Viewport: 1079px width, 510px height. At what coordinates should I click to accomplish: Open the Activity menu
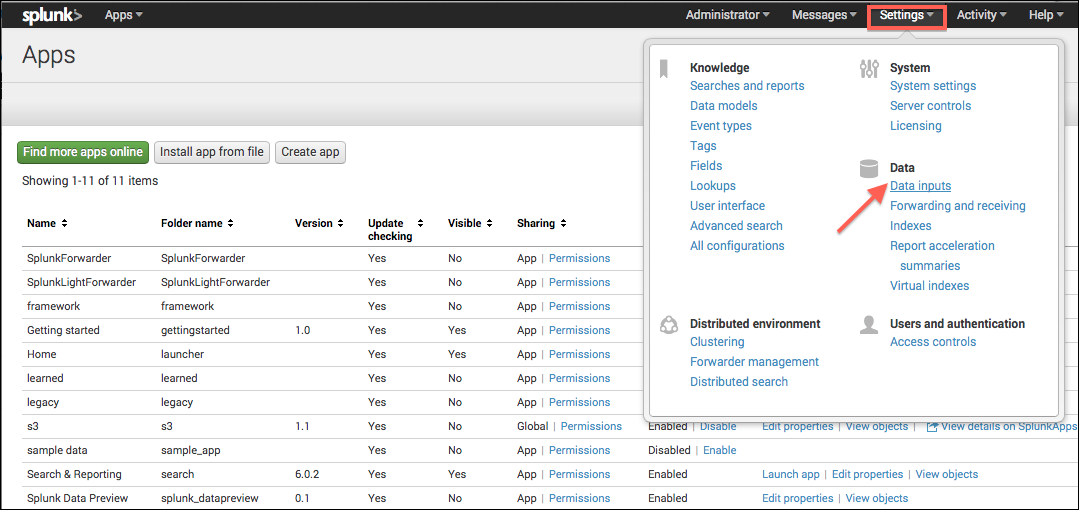click(x=981, y=15)
